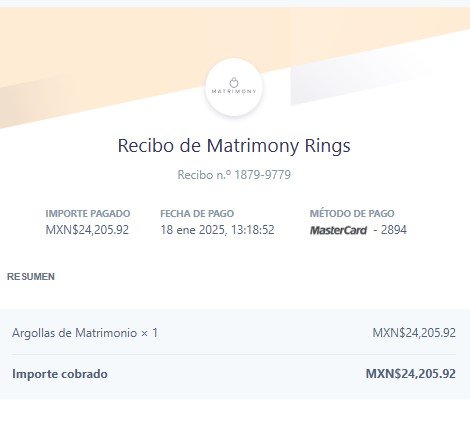Image resolution: width=470 pixels, height=427 pixels.
Task: Click the MÉTODO DE PAGO label
Action: pyautogui.click(x=352, y=213)
